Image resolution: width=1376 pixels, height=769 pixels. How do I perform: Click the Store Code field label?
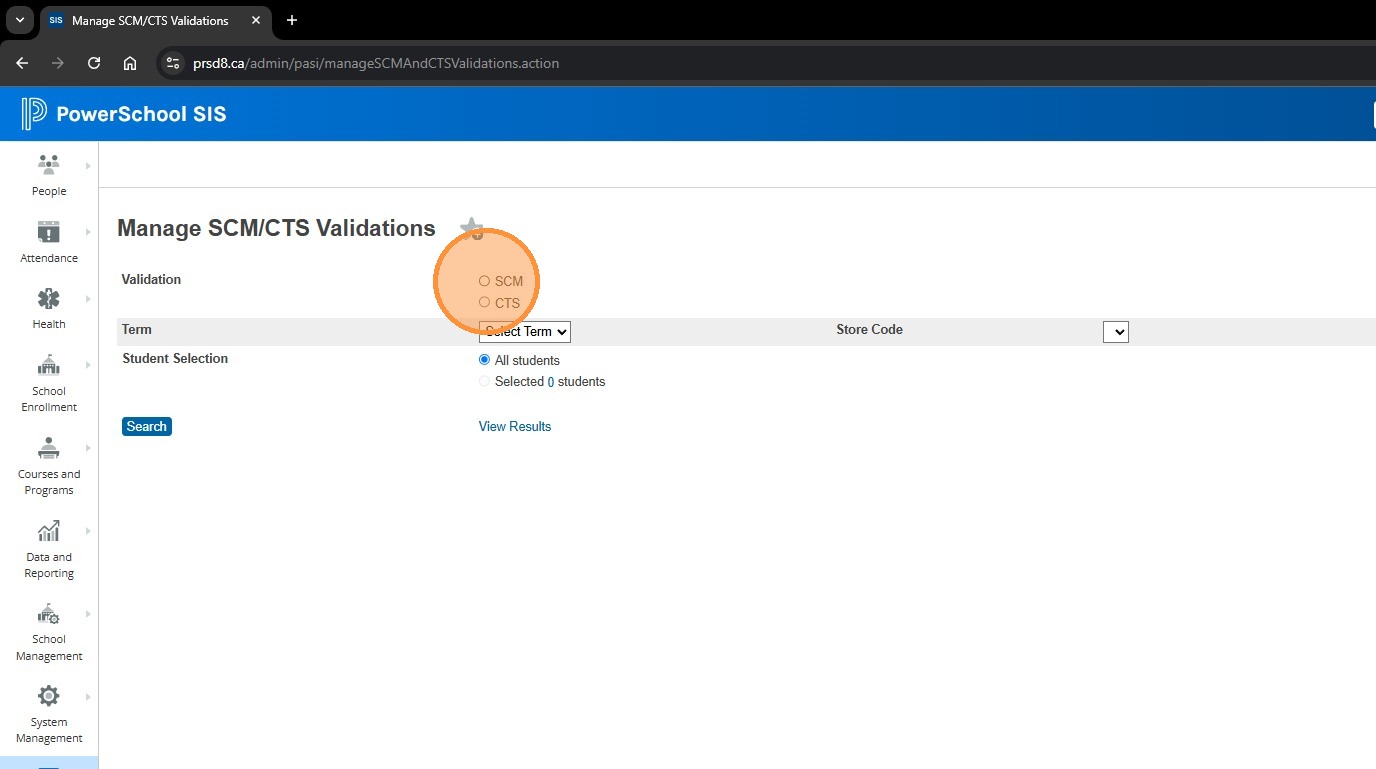pos(870,330)
